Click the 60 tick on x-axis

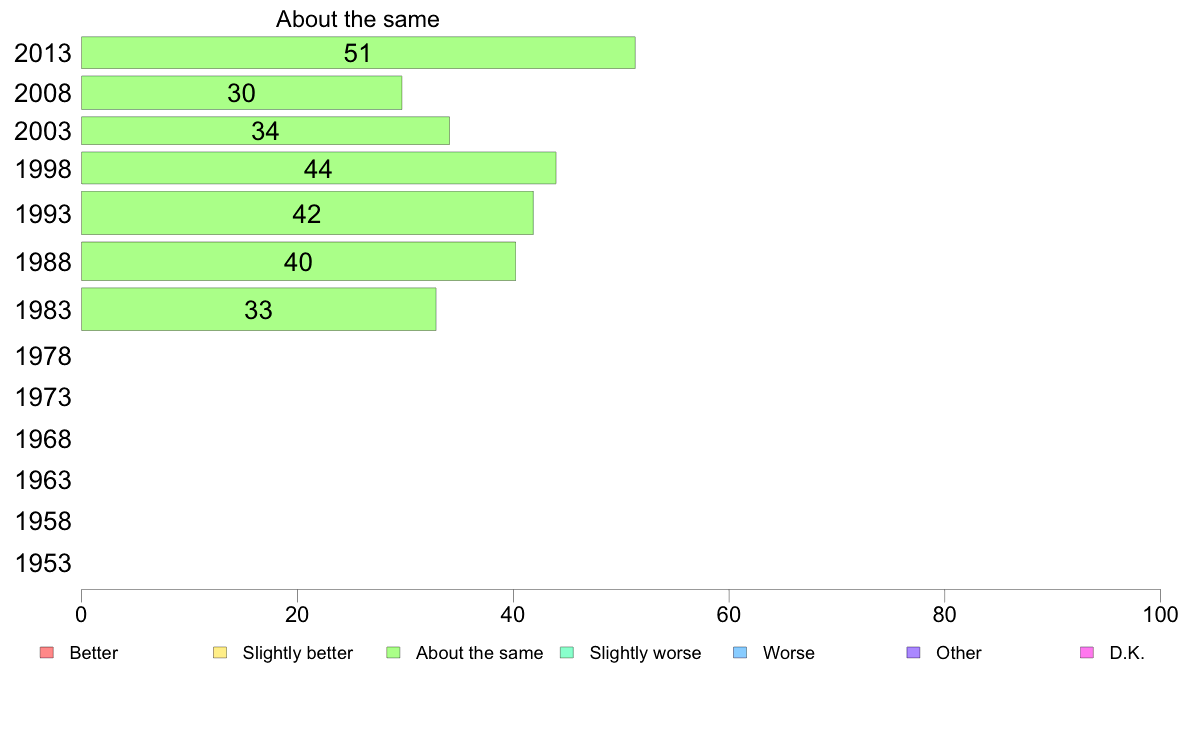[x=729, y=614]
